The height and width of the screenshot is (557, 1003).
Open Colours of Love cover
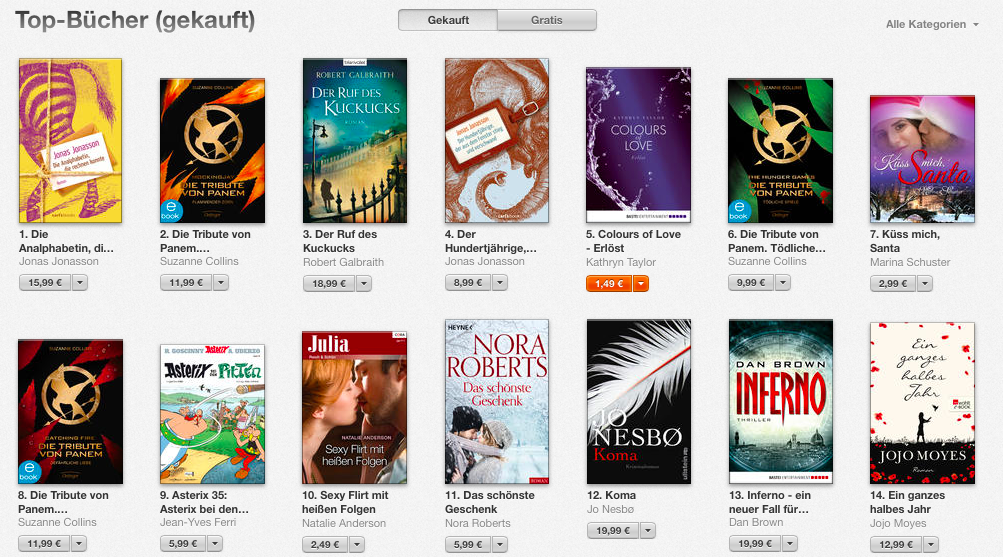tap(638, 145)
